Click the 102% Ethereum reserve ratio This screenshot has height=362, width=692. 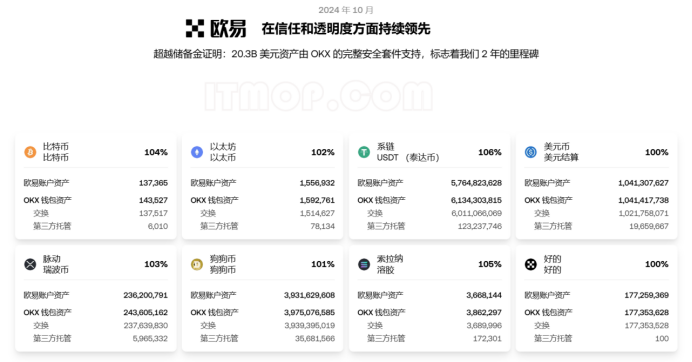[323, 152]
